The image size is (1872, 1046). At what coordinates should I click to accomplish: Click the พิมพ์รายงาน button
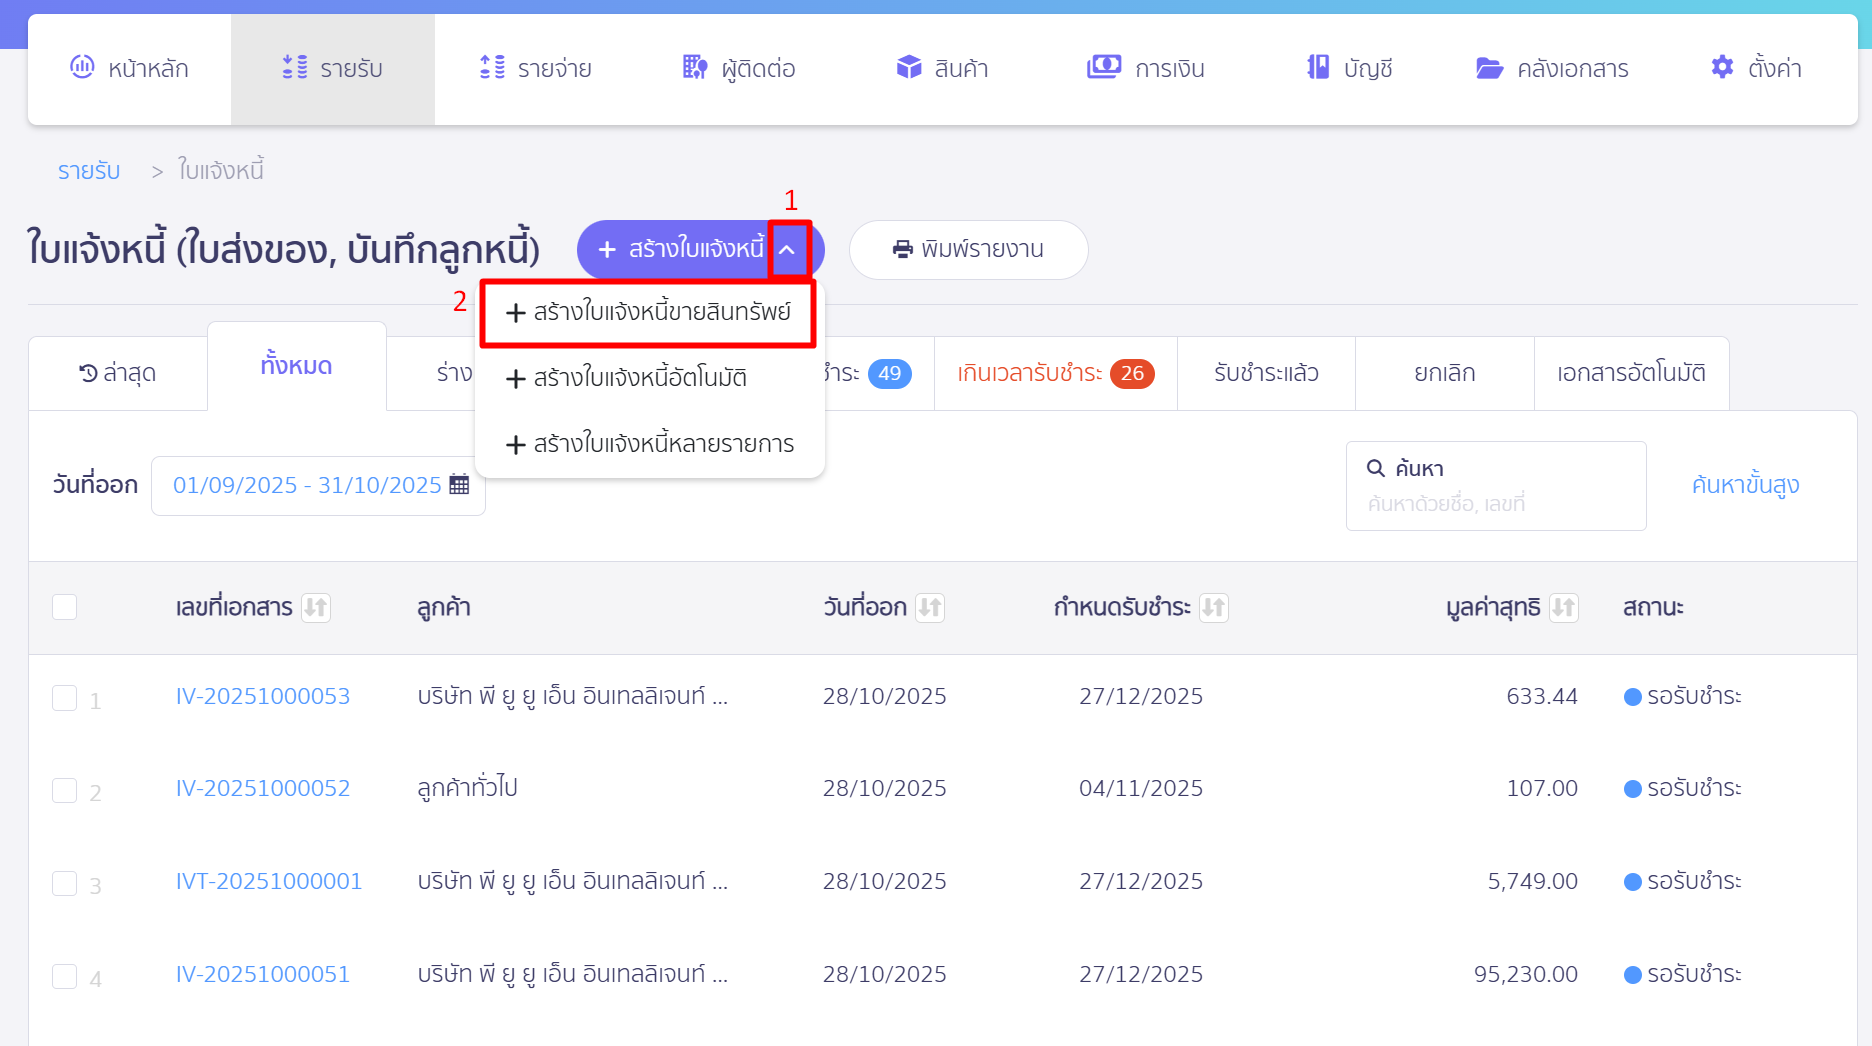tap(968, 249)
